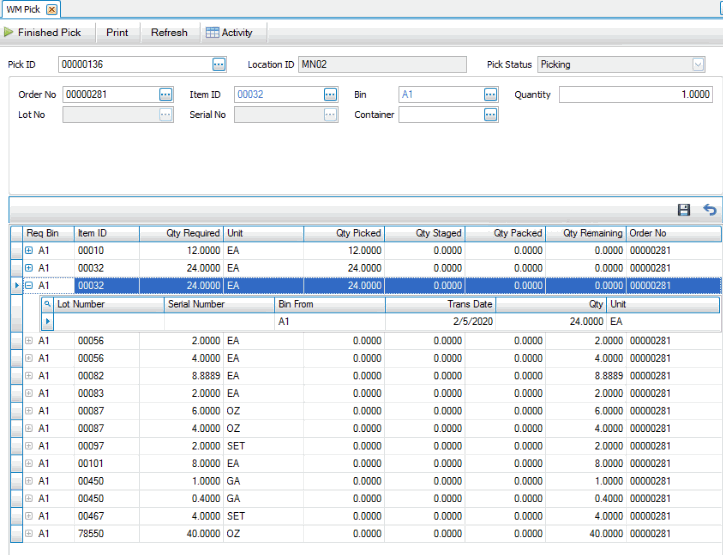Open the Order No lookup button
Viewport: 723px width, 555px height.
pyautogui.click(x=166, y=95)
